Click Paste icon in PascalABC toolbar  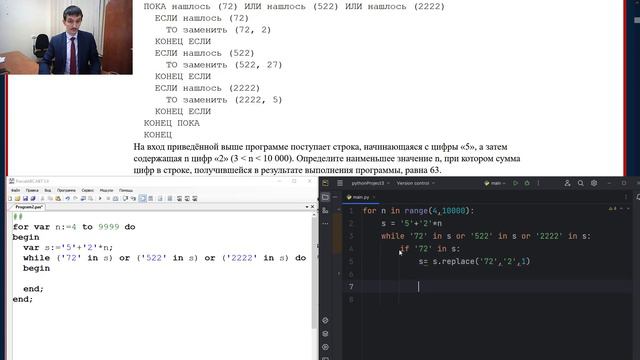coord(58,198)
